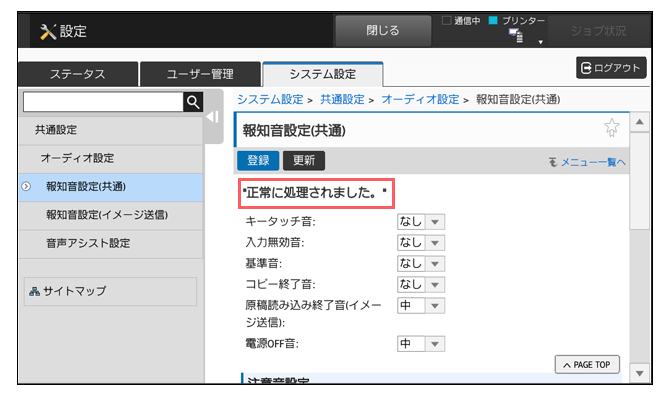Switch to the ステータス tab

(78, 74)
